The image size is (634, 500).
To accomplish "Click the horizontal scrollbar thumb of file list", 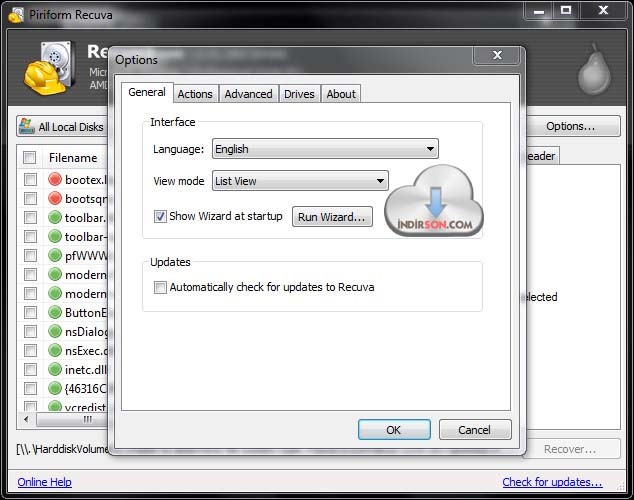I will point(73,419).
